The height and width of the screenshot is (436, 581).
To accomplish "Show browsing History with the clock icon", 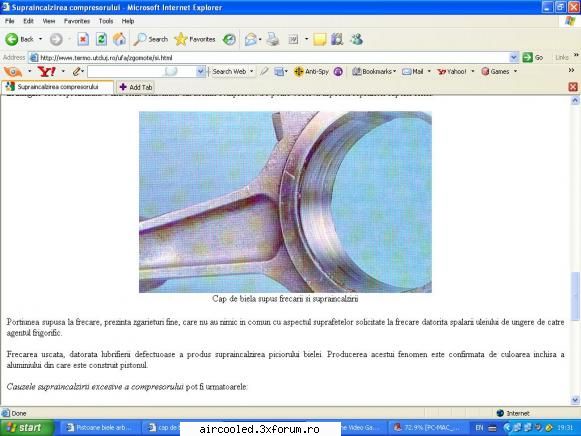I will coord(229,39).
